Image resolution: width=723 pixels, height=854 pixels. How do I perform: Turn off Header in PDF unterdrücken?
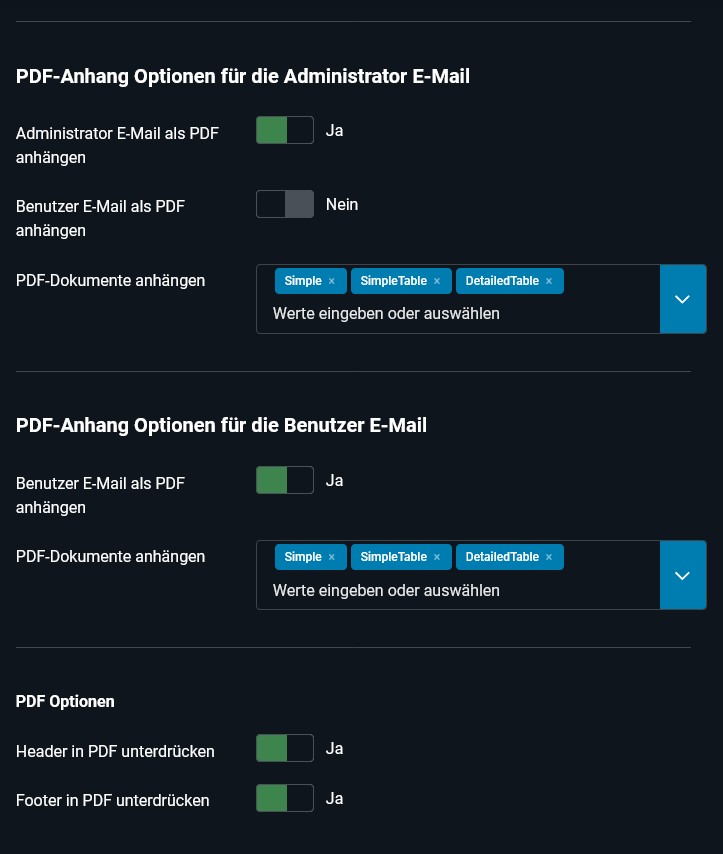click(x=285, y=748)
